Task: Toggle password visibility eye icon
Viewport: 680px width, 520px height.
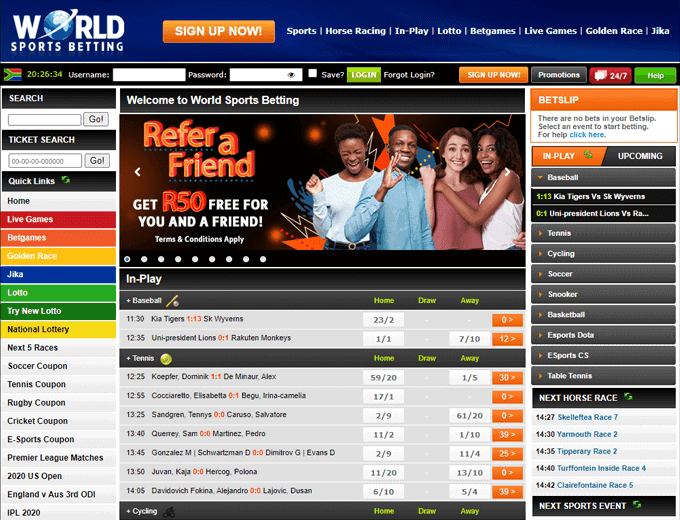Action: (x=291, y=75)
